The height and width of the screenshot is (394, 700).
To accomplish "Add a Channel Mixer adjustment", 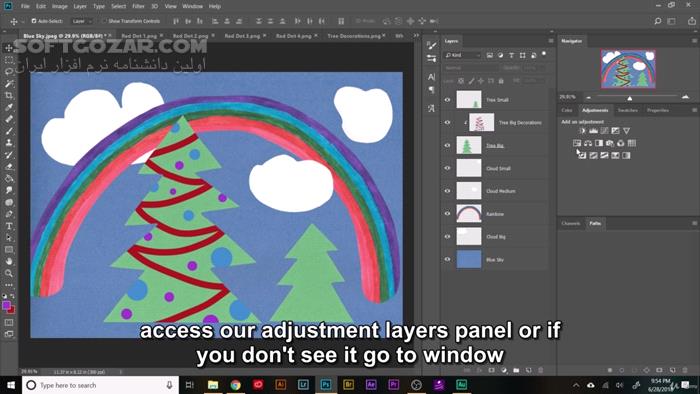I will [x=621, y=143].
